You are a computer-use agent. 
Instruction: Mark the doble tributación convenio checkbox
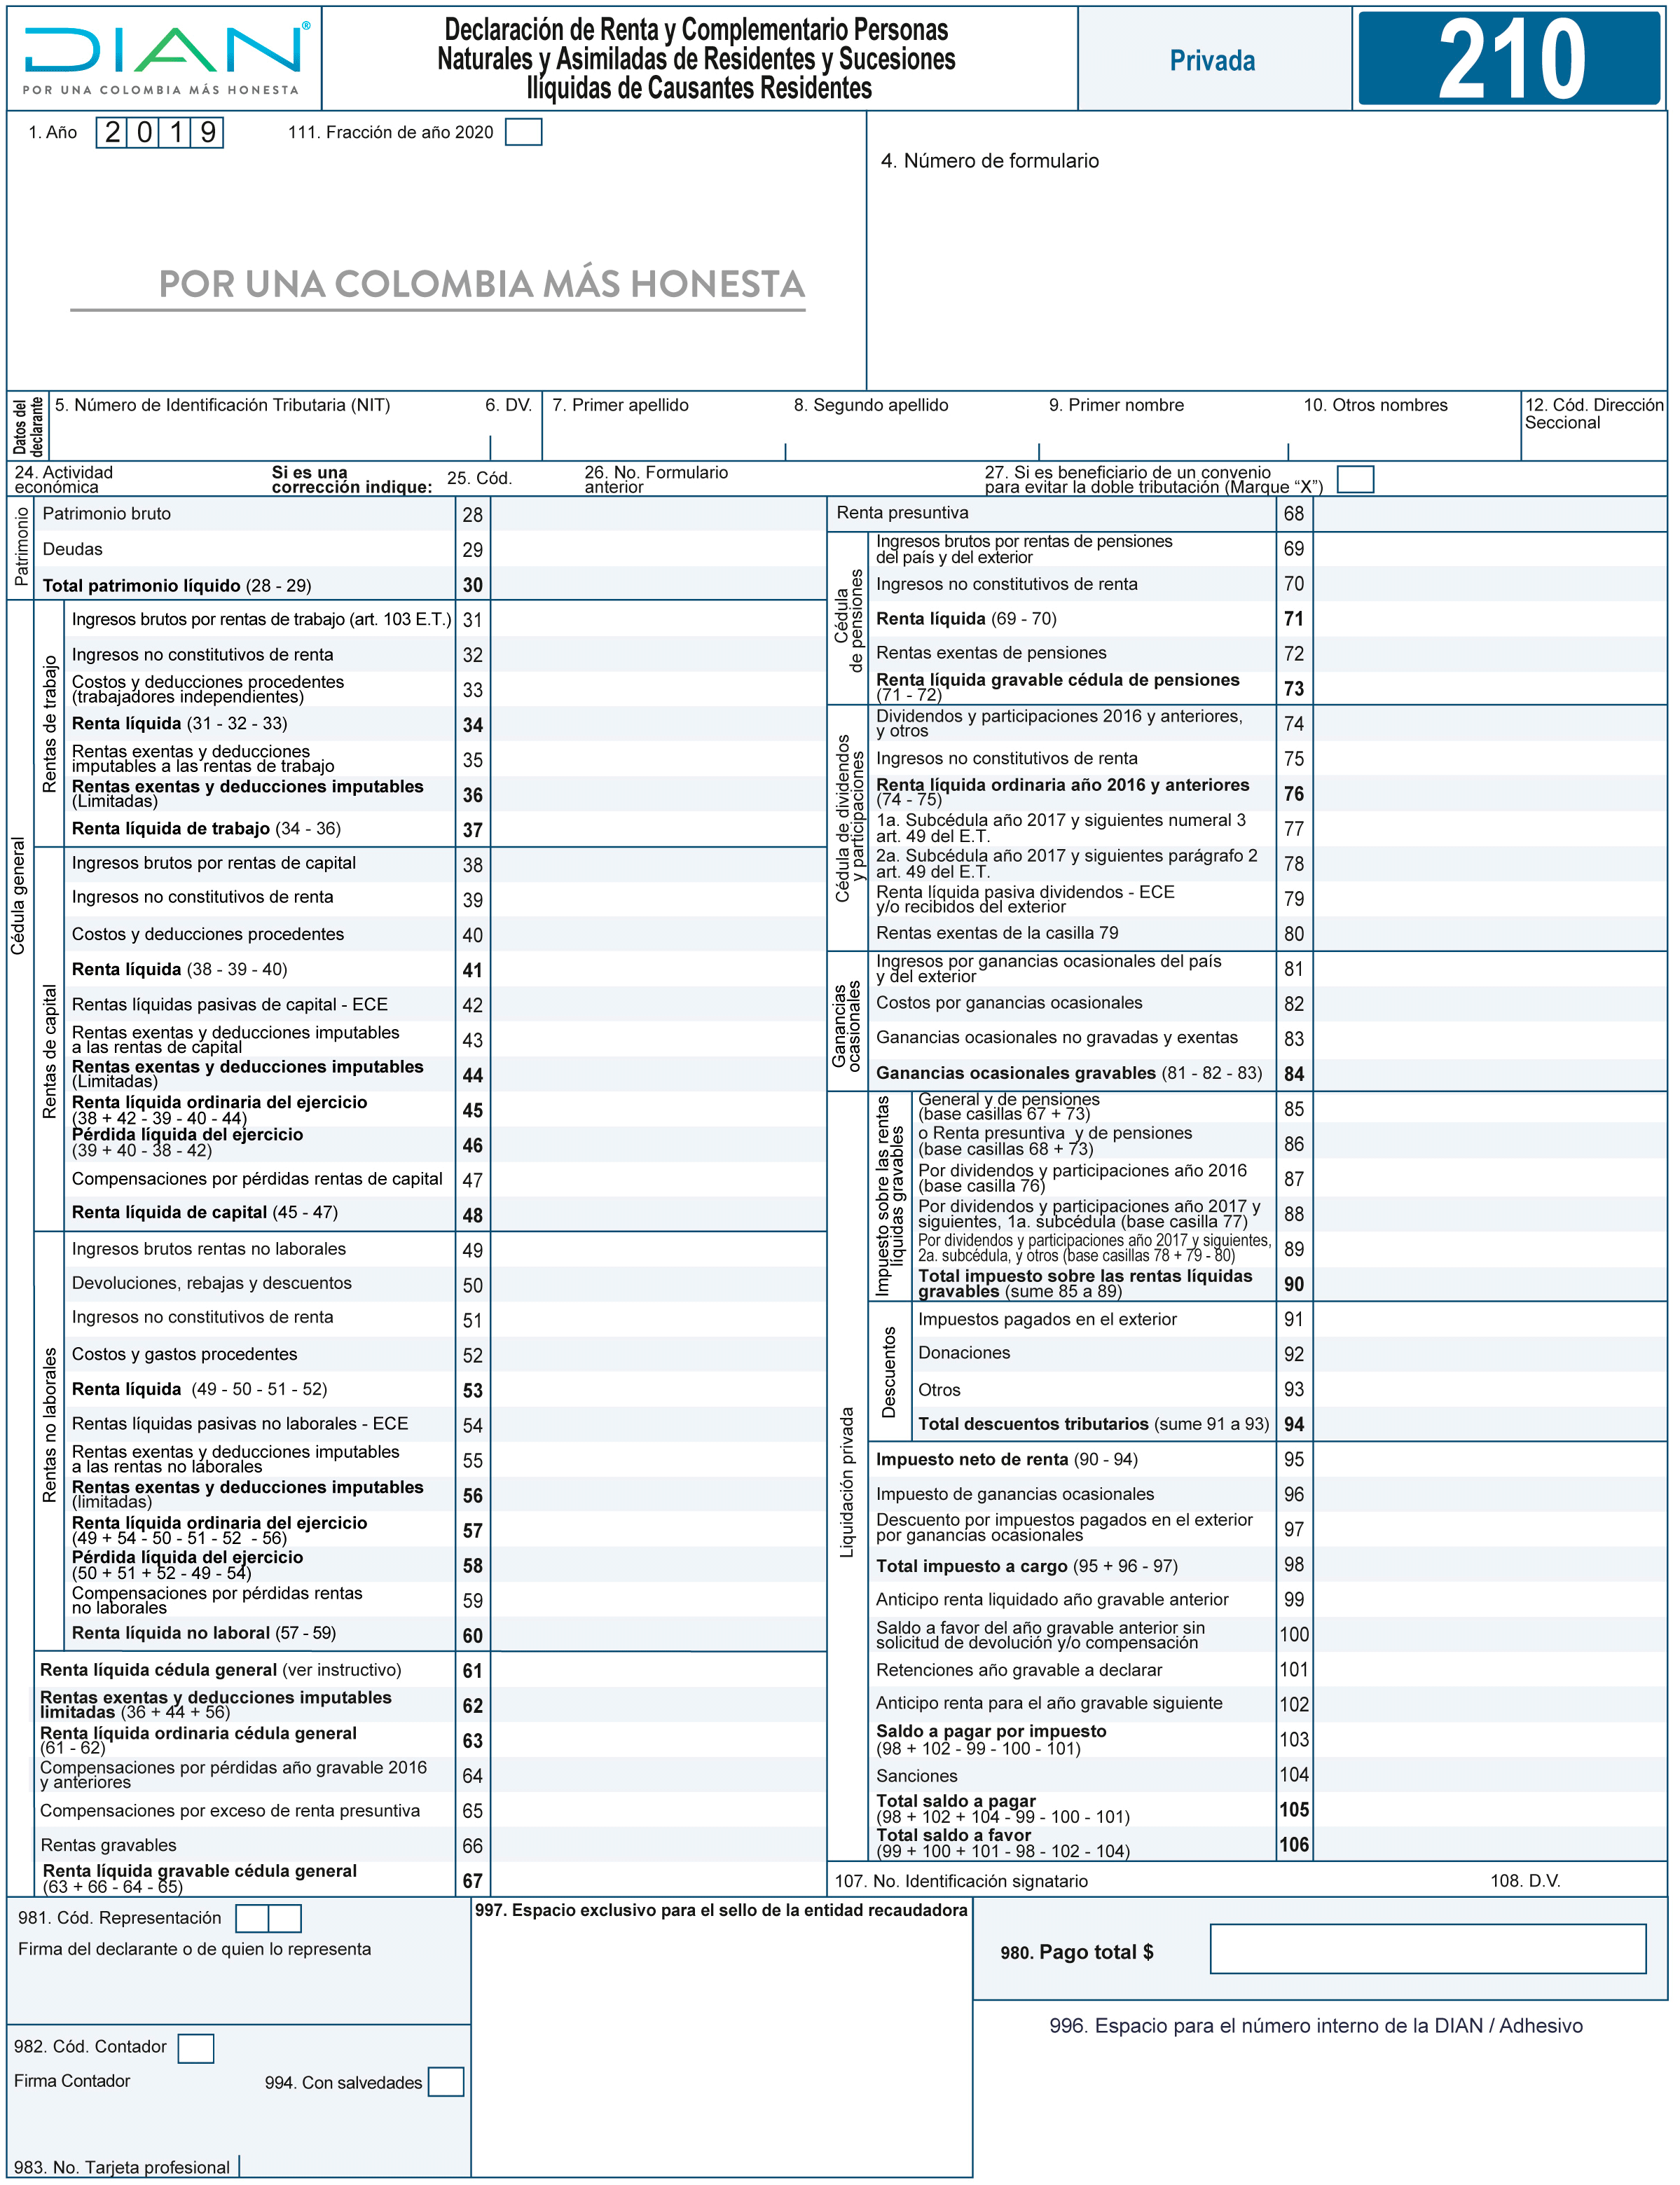[x=1355, y=479]
